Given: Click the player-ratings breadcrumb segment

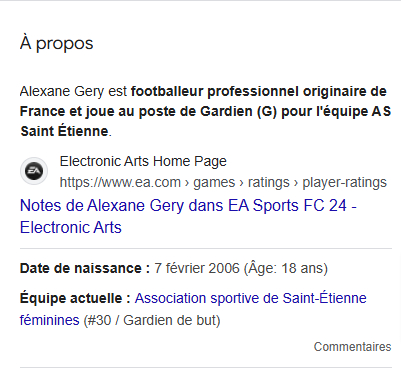Looking at the screenshot, I should [344, 182].
